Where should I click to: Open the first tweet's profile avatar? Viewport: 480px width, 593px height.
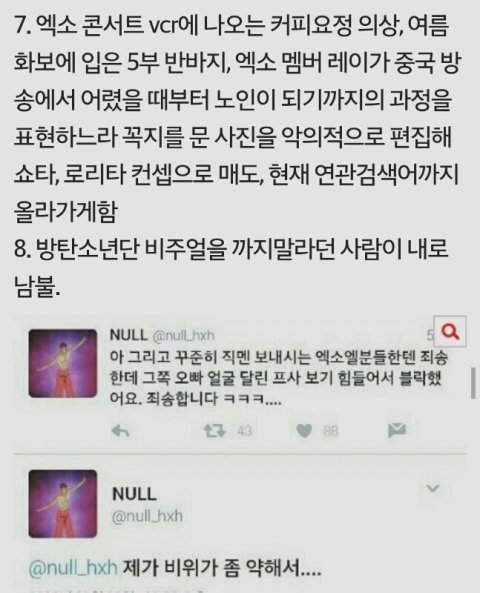click(63, 363)
